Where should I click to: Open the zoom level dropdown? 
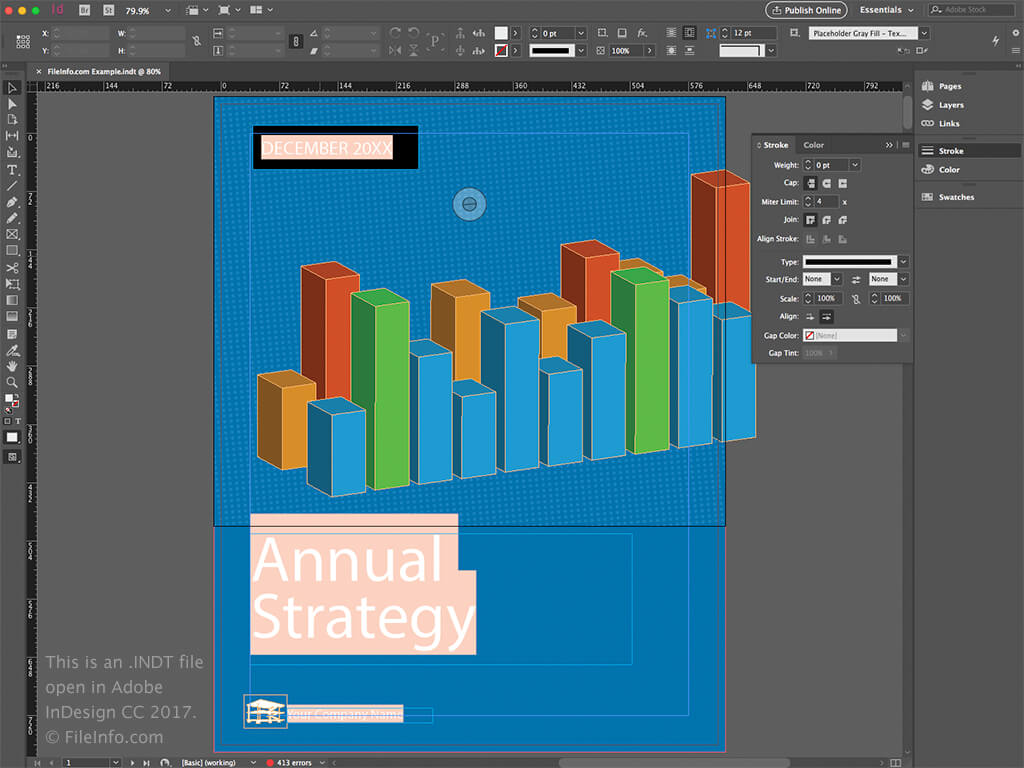tap(168, 10)
